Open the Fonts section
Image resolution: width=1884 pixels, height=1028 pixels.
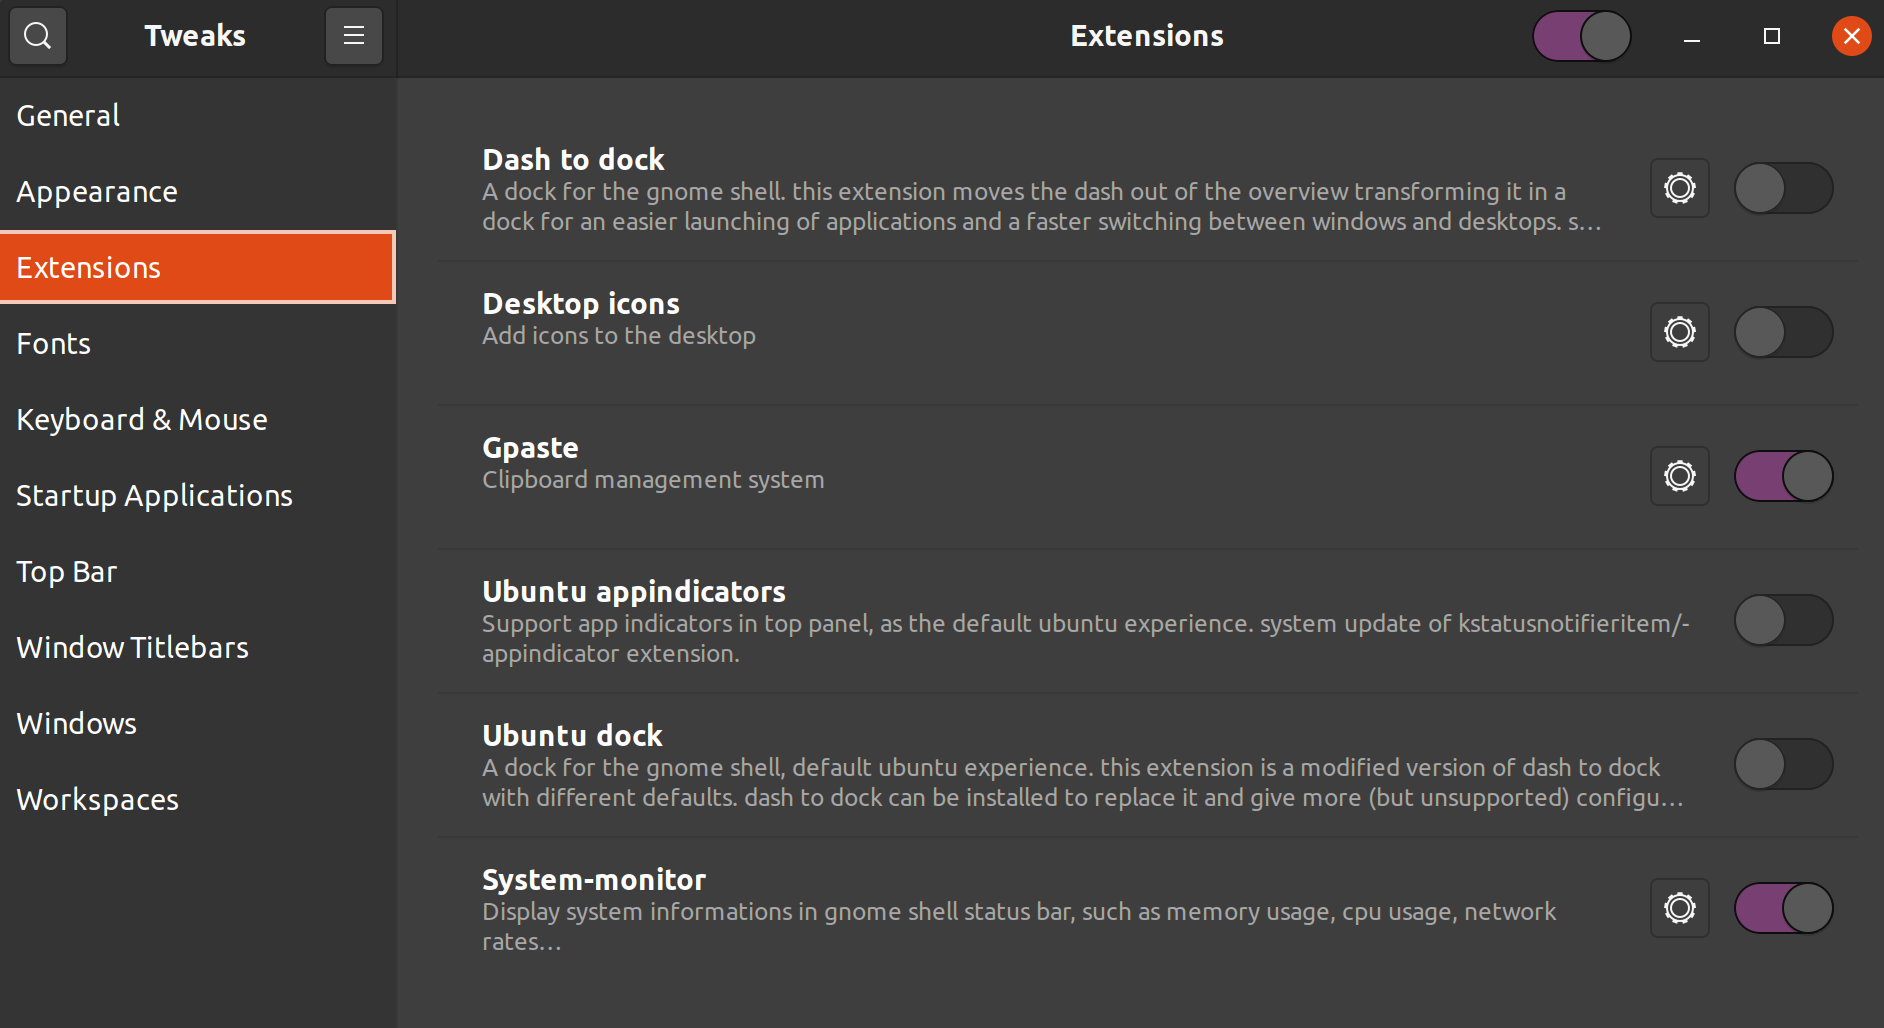coord(53,343)
